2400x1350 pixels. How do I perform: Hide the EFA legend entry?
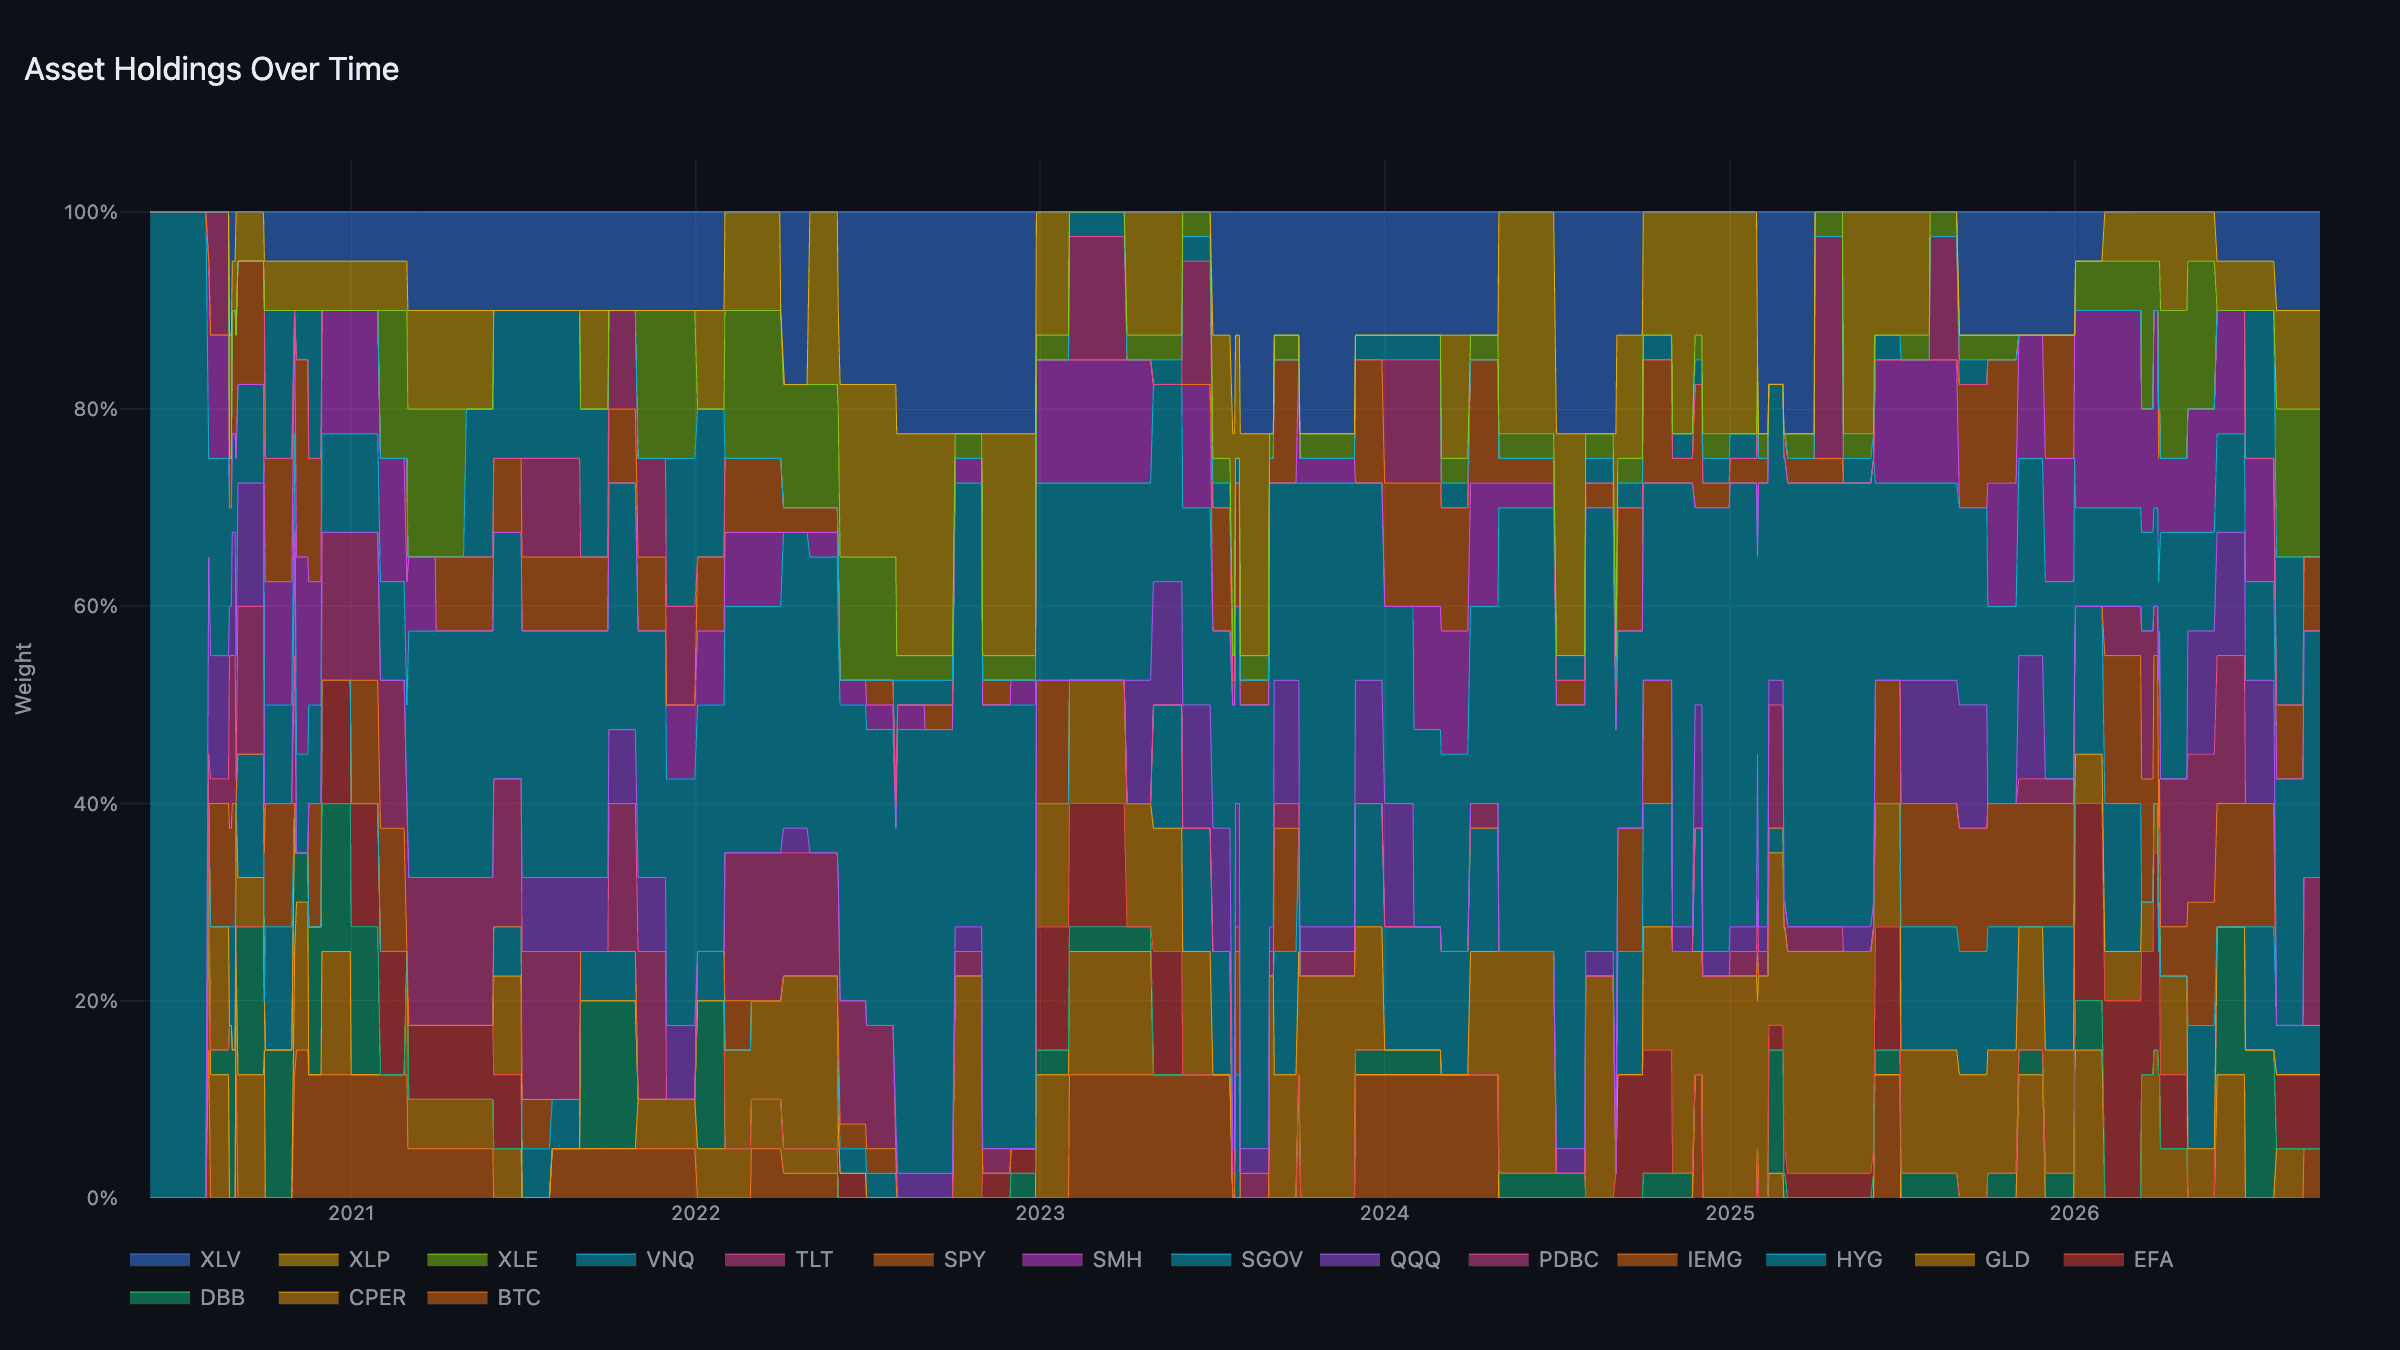(2119, 1259)
